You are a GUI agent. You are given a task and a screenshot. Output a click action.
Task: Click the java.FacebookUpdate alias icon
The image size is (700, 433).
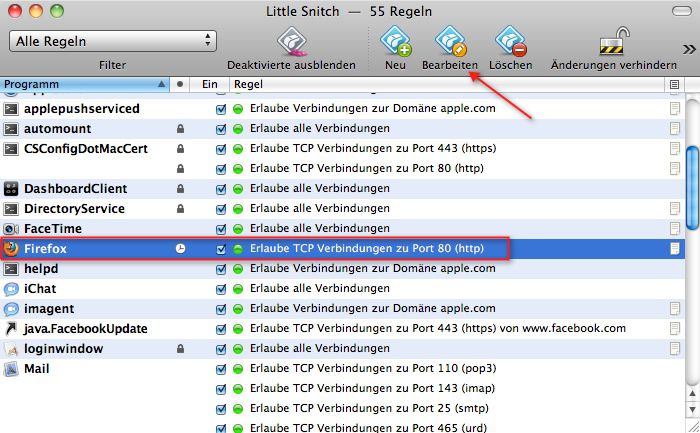tap(11, 329)
